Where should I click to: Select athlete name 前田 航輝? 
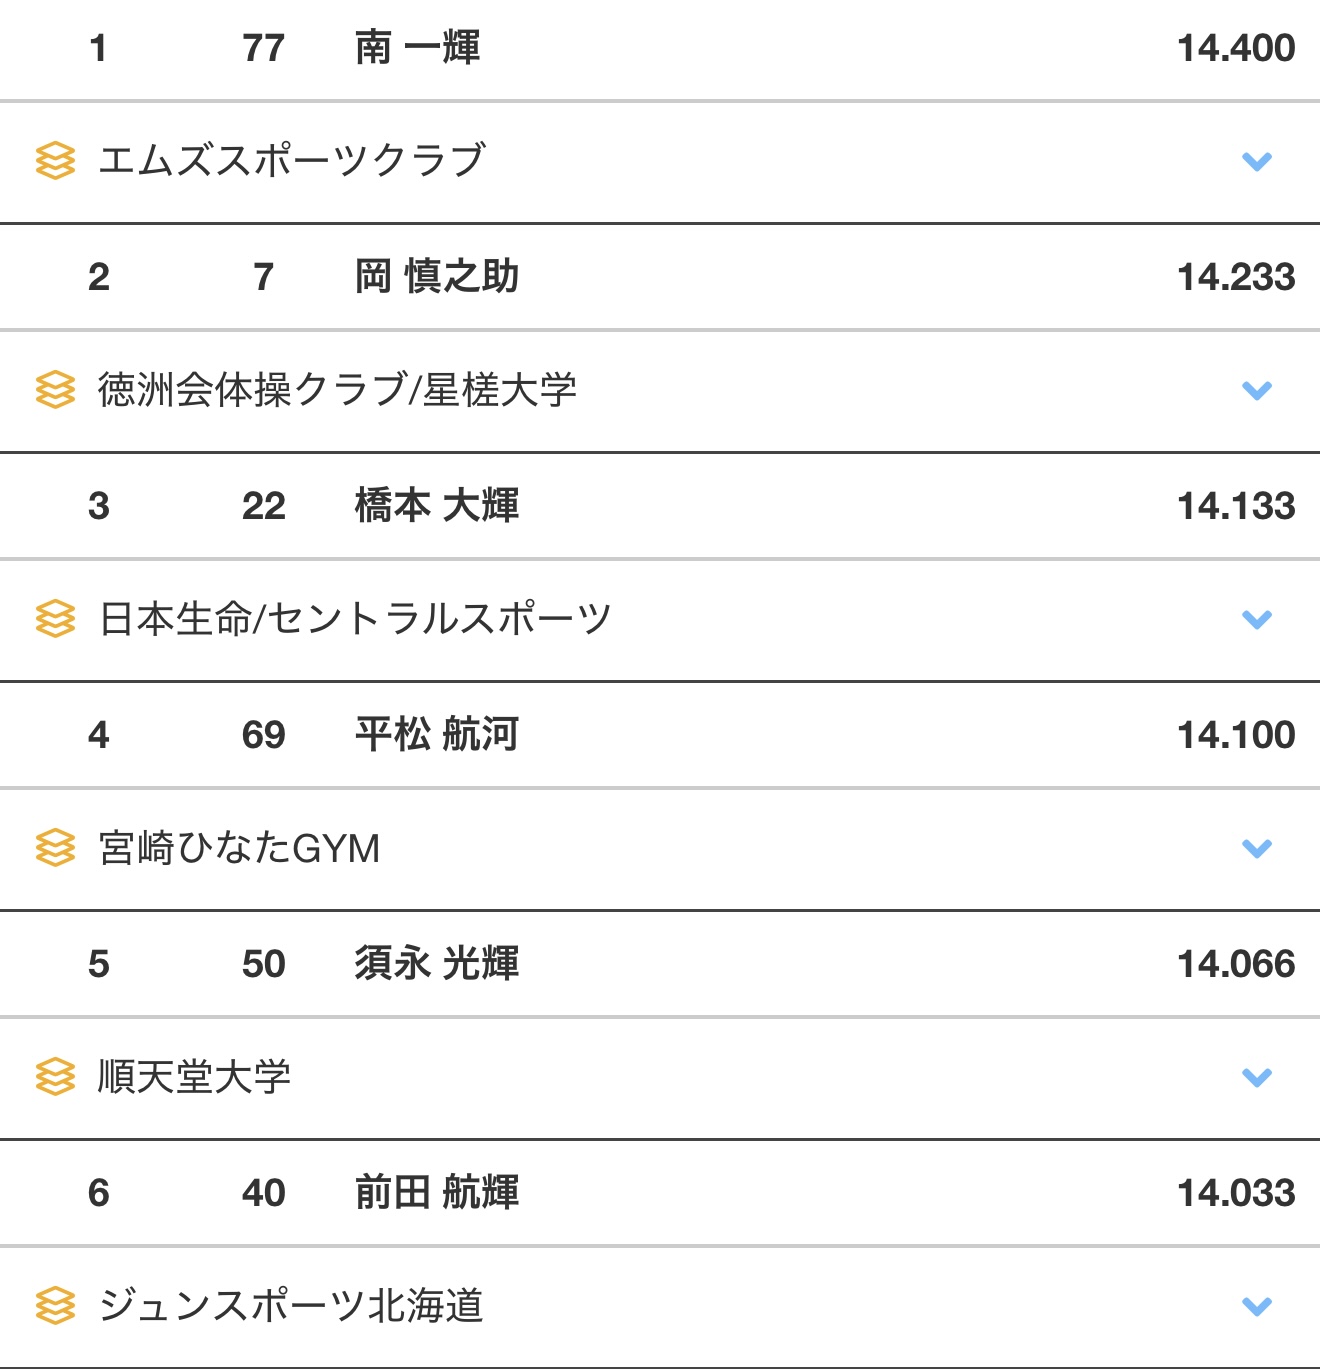(x=437, y=1193)
